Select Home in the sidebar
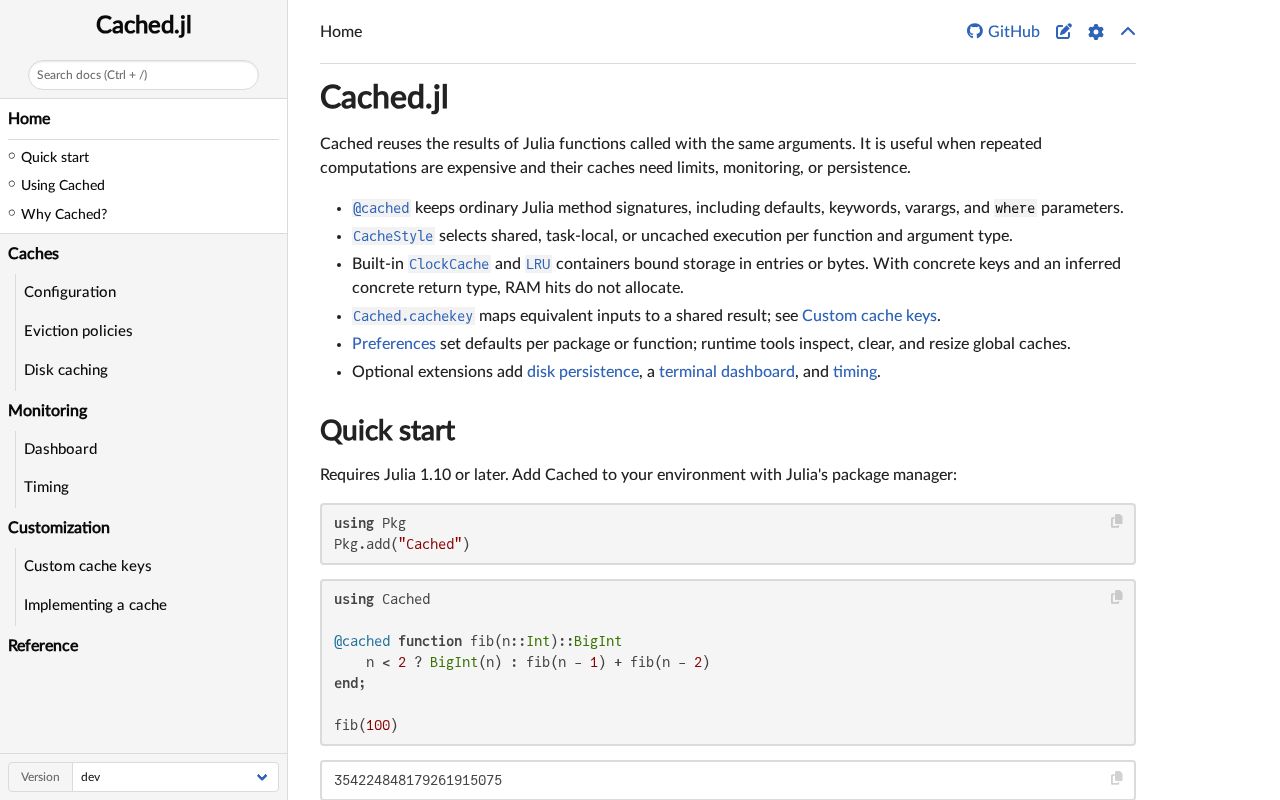 [29, 118]
